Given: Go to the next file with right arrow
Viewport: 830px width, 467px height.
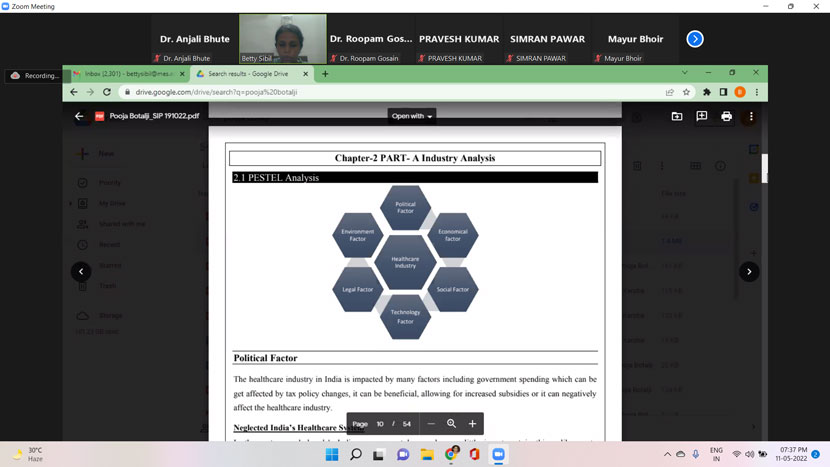Looking at the screenshot, I should 748,271.
